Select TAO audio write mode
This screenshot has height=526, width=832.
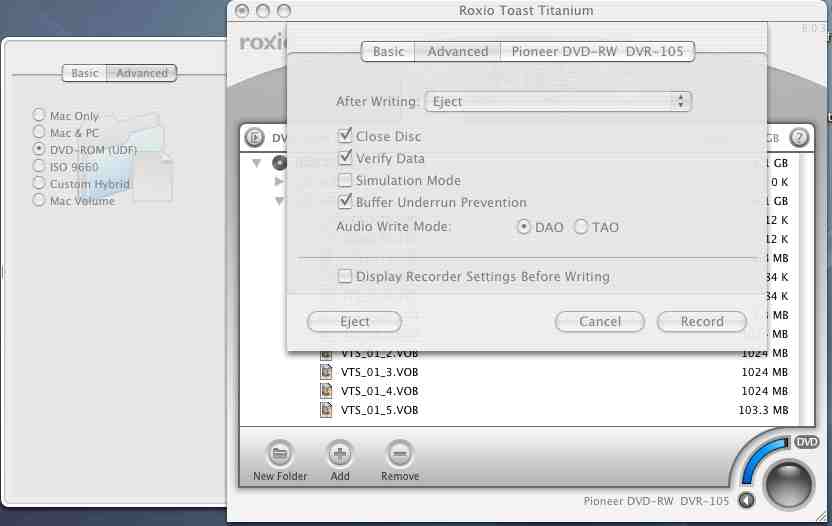click(581, 227)
